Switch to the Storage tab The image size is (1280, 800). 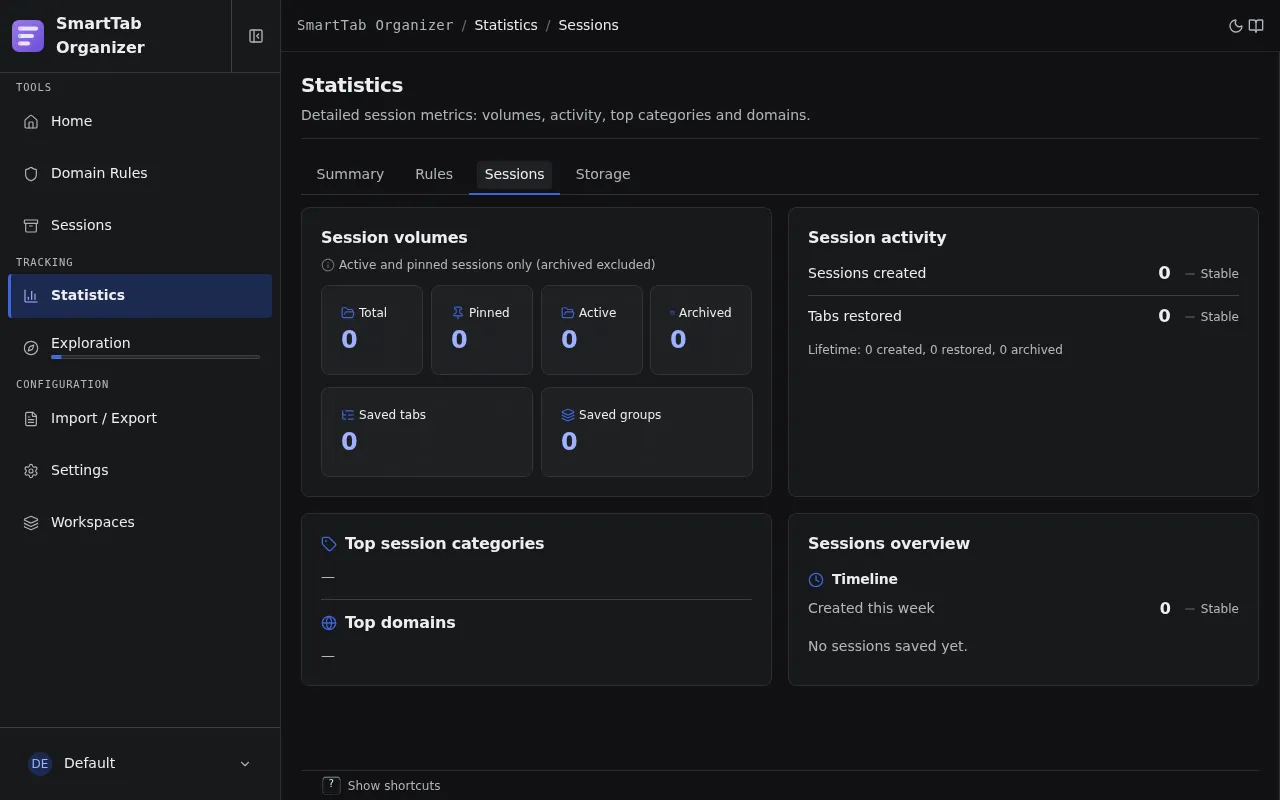click(603, 174)
